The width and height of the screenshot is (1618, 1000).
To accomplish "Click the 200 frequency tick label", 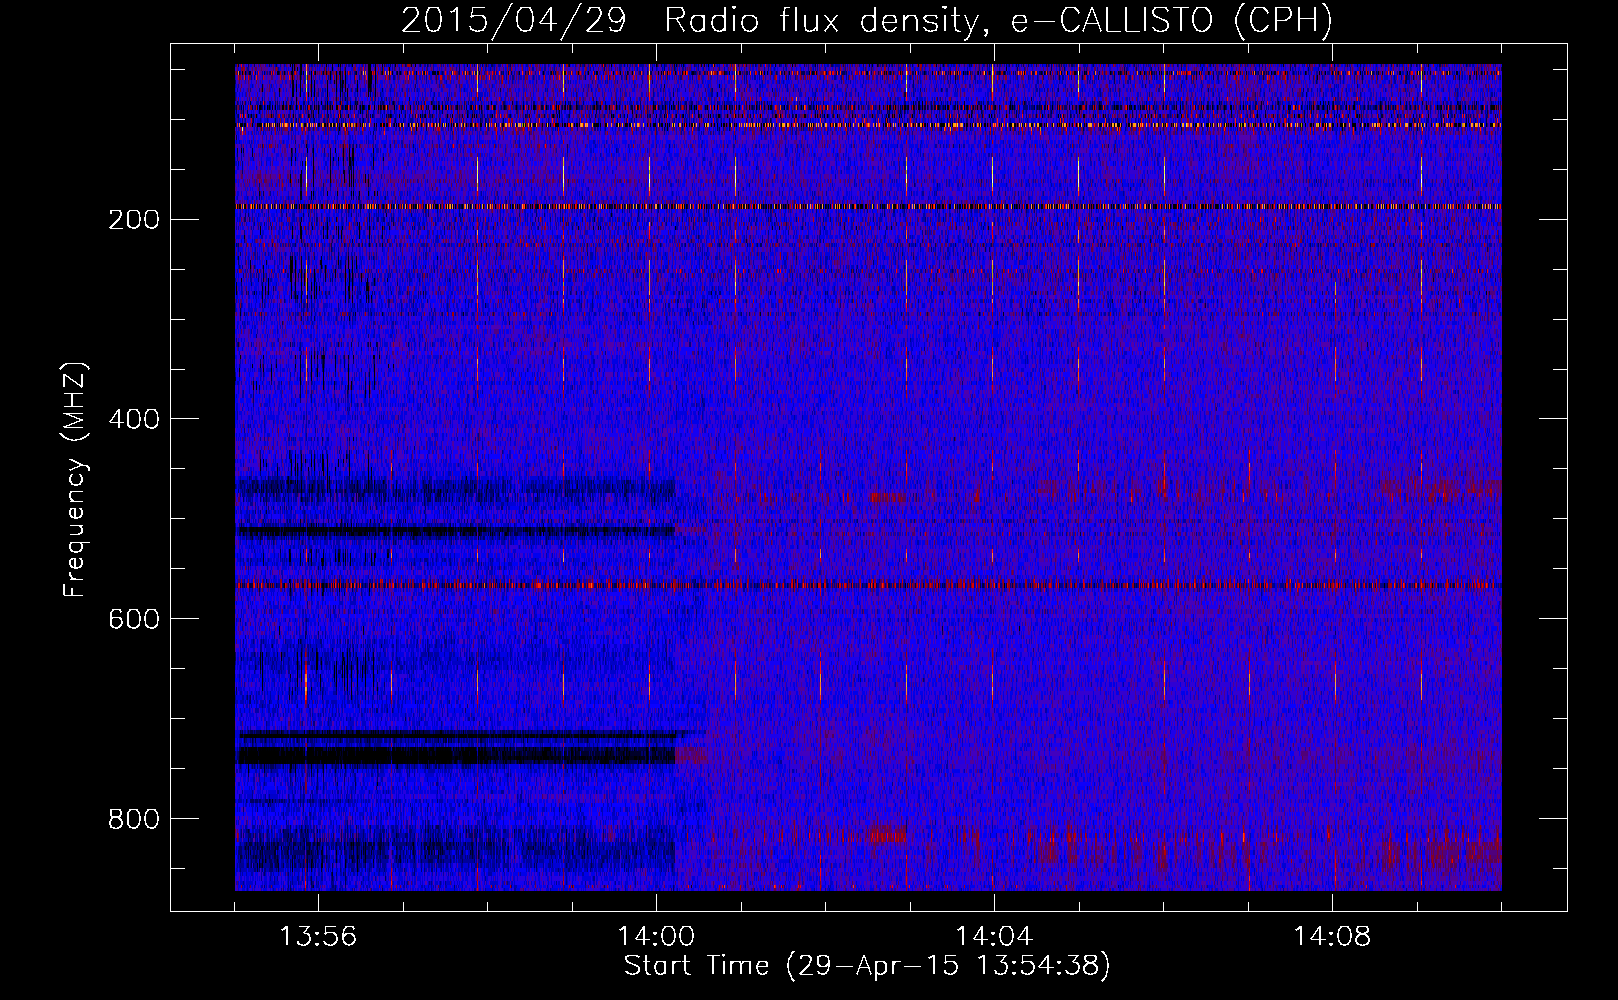I will (x=134, y=220).
